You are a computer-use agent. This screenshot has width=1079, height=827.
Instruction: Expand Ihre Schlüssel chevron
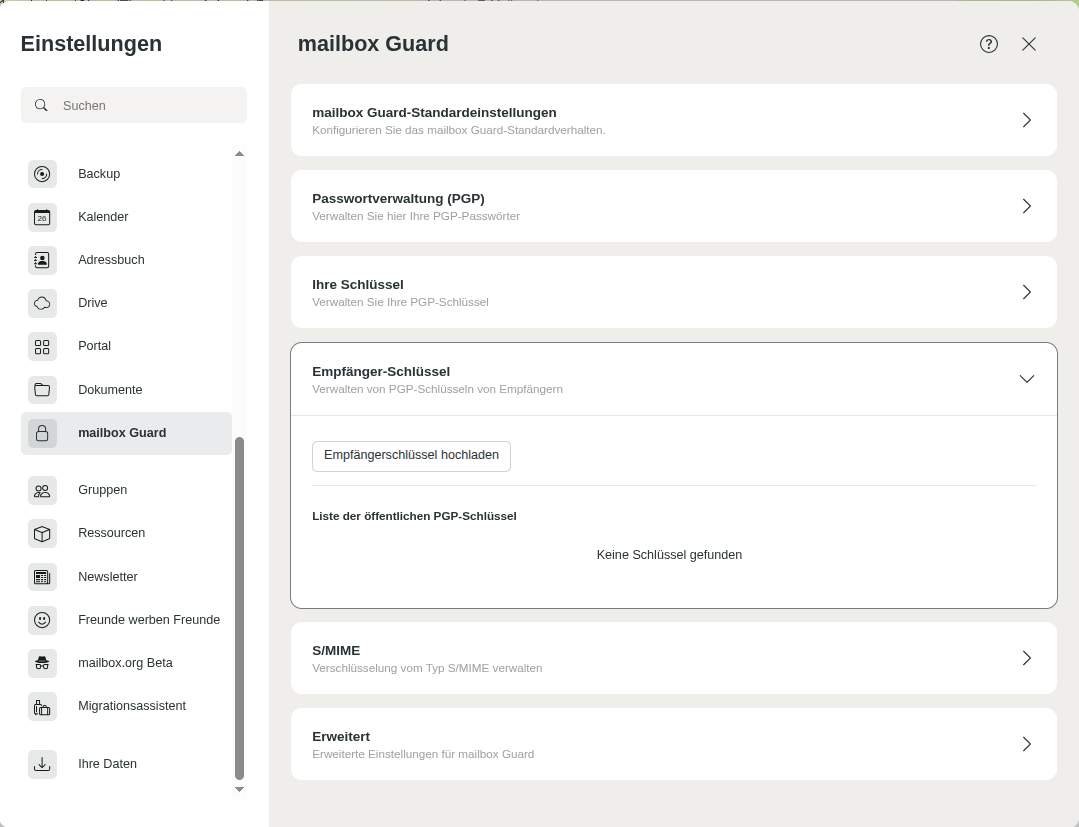click(x=1027, y=292)
